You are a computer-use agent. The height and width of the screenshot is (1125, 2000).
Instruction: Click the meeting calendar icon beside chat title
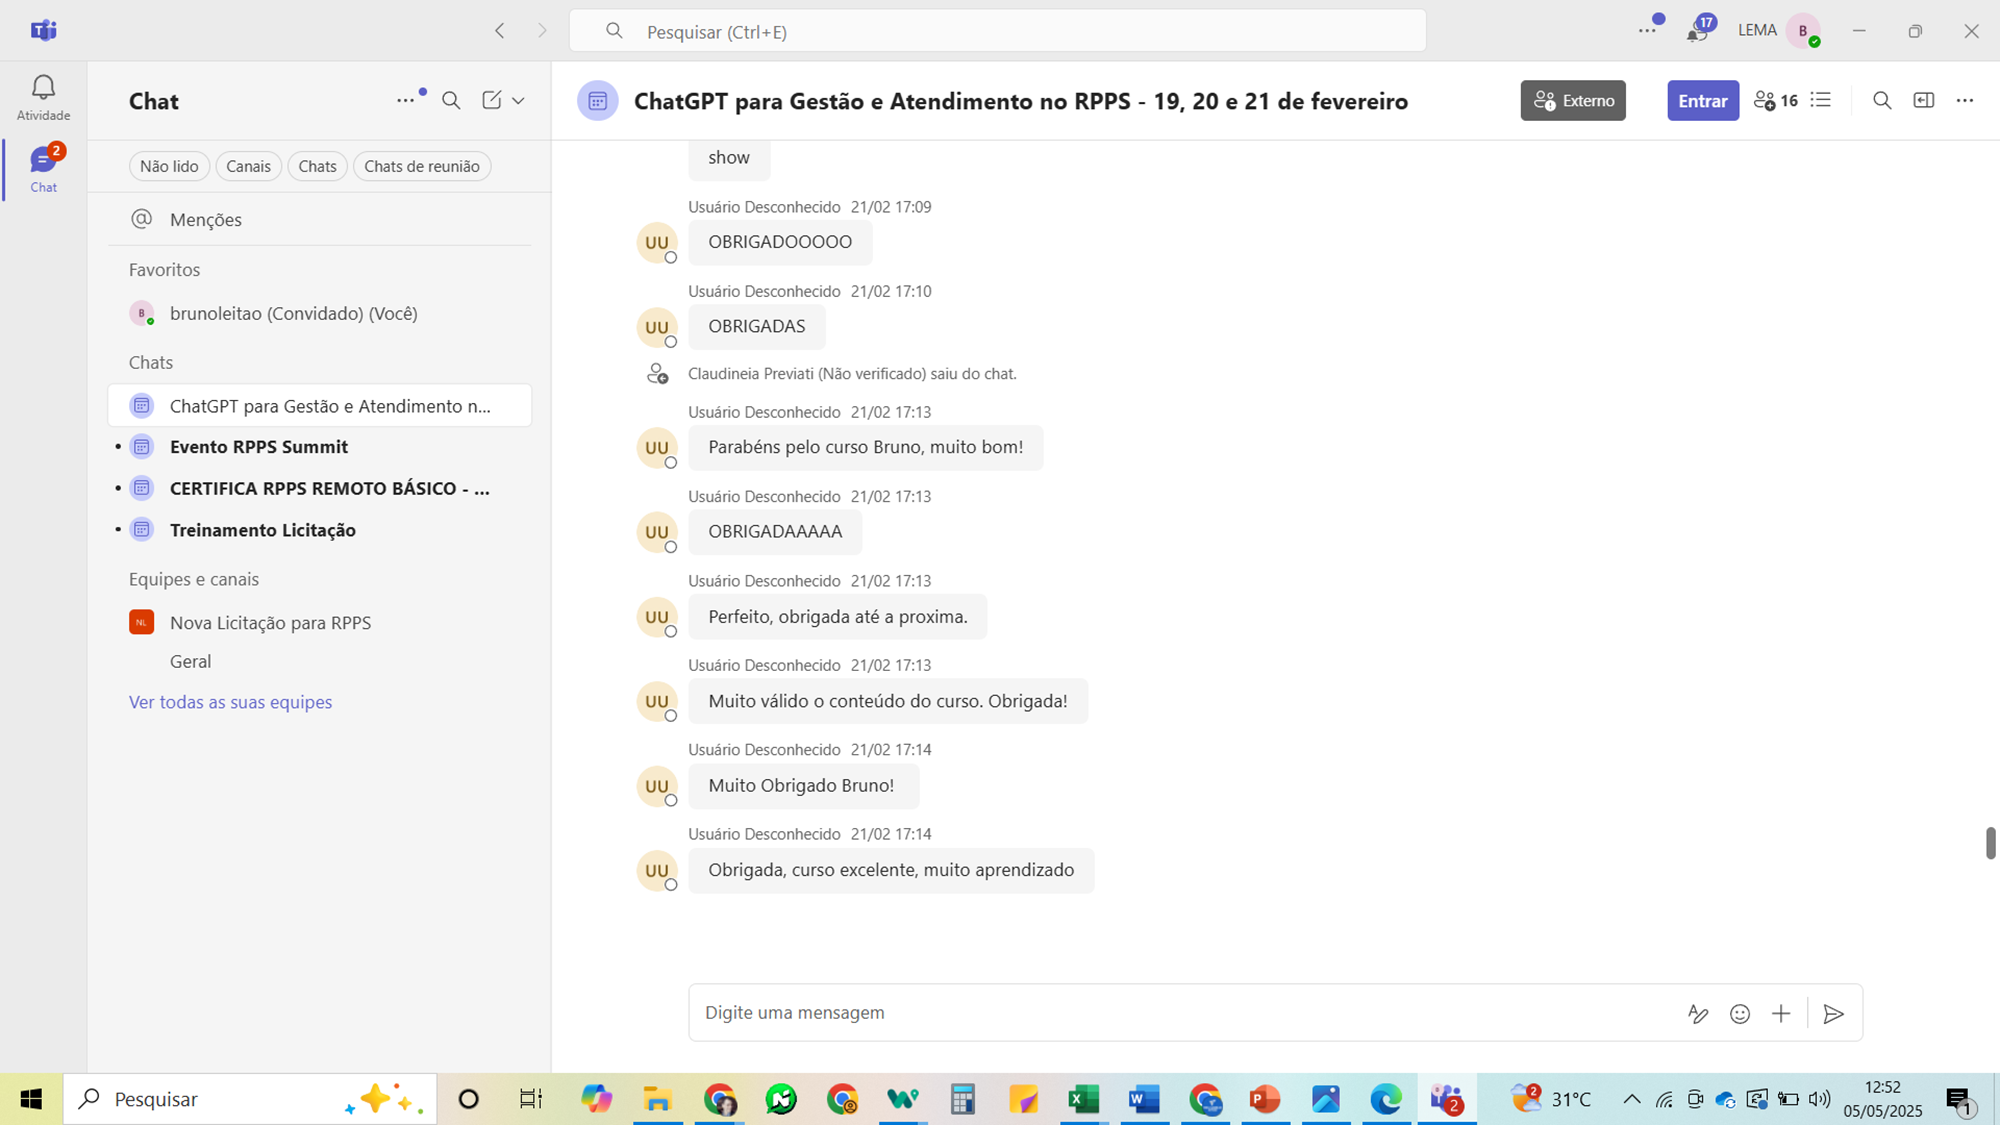pos(597,101)
